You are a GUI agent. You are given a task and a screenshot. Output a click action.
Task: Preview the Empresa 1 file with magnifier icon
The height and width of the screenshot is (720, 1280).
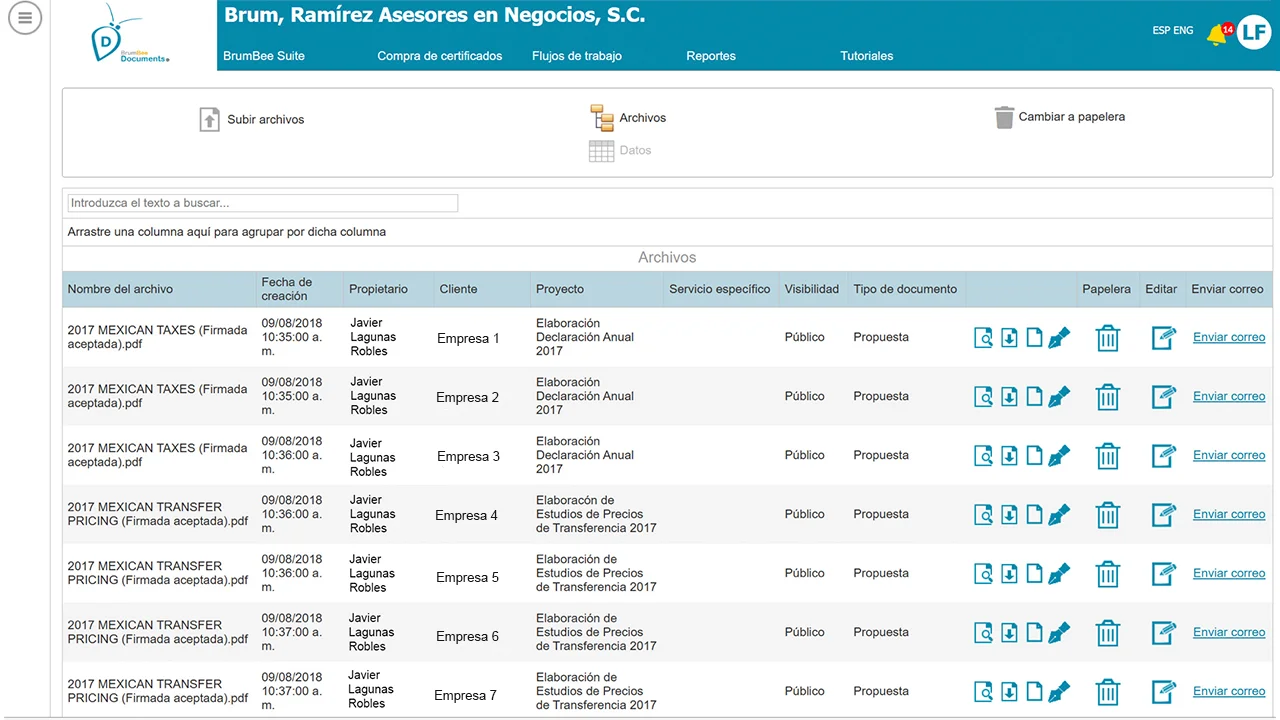click(x=984, y=338)
